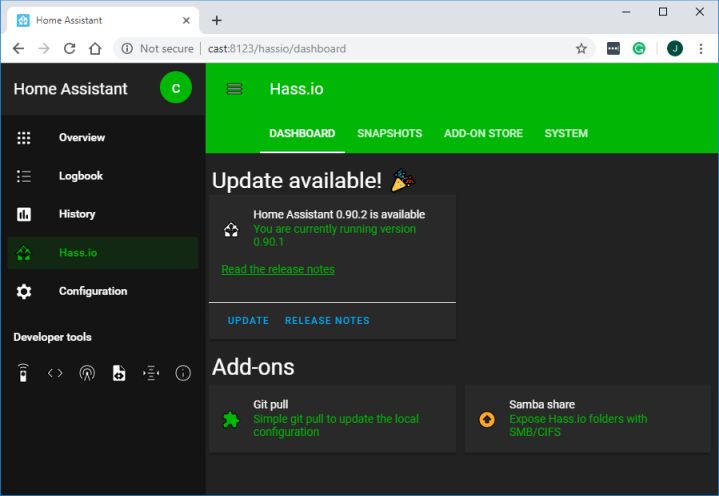
Task: Click the UPDATE button
Action: tap(248, 320)
